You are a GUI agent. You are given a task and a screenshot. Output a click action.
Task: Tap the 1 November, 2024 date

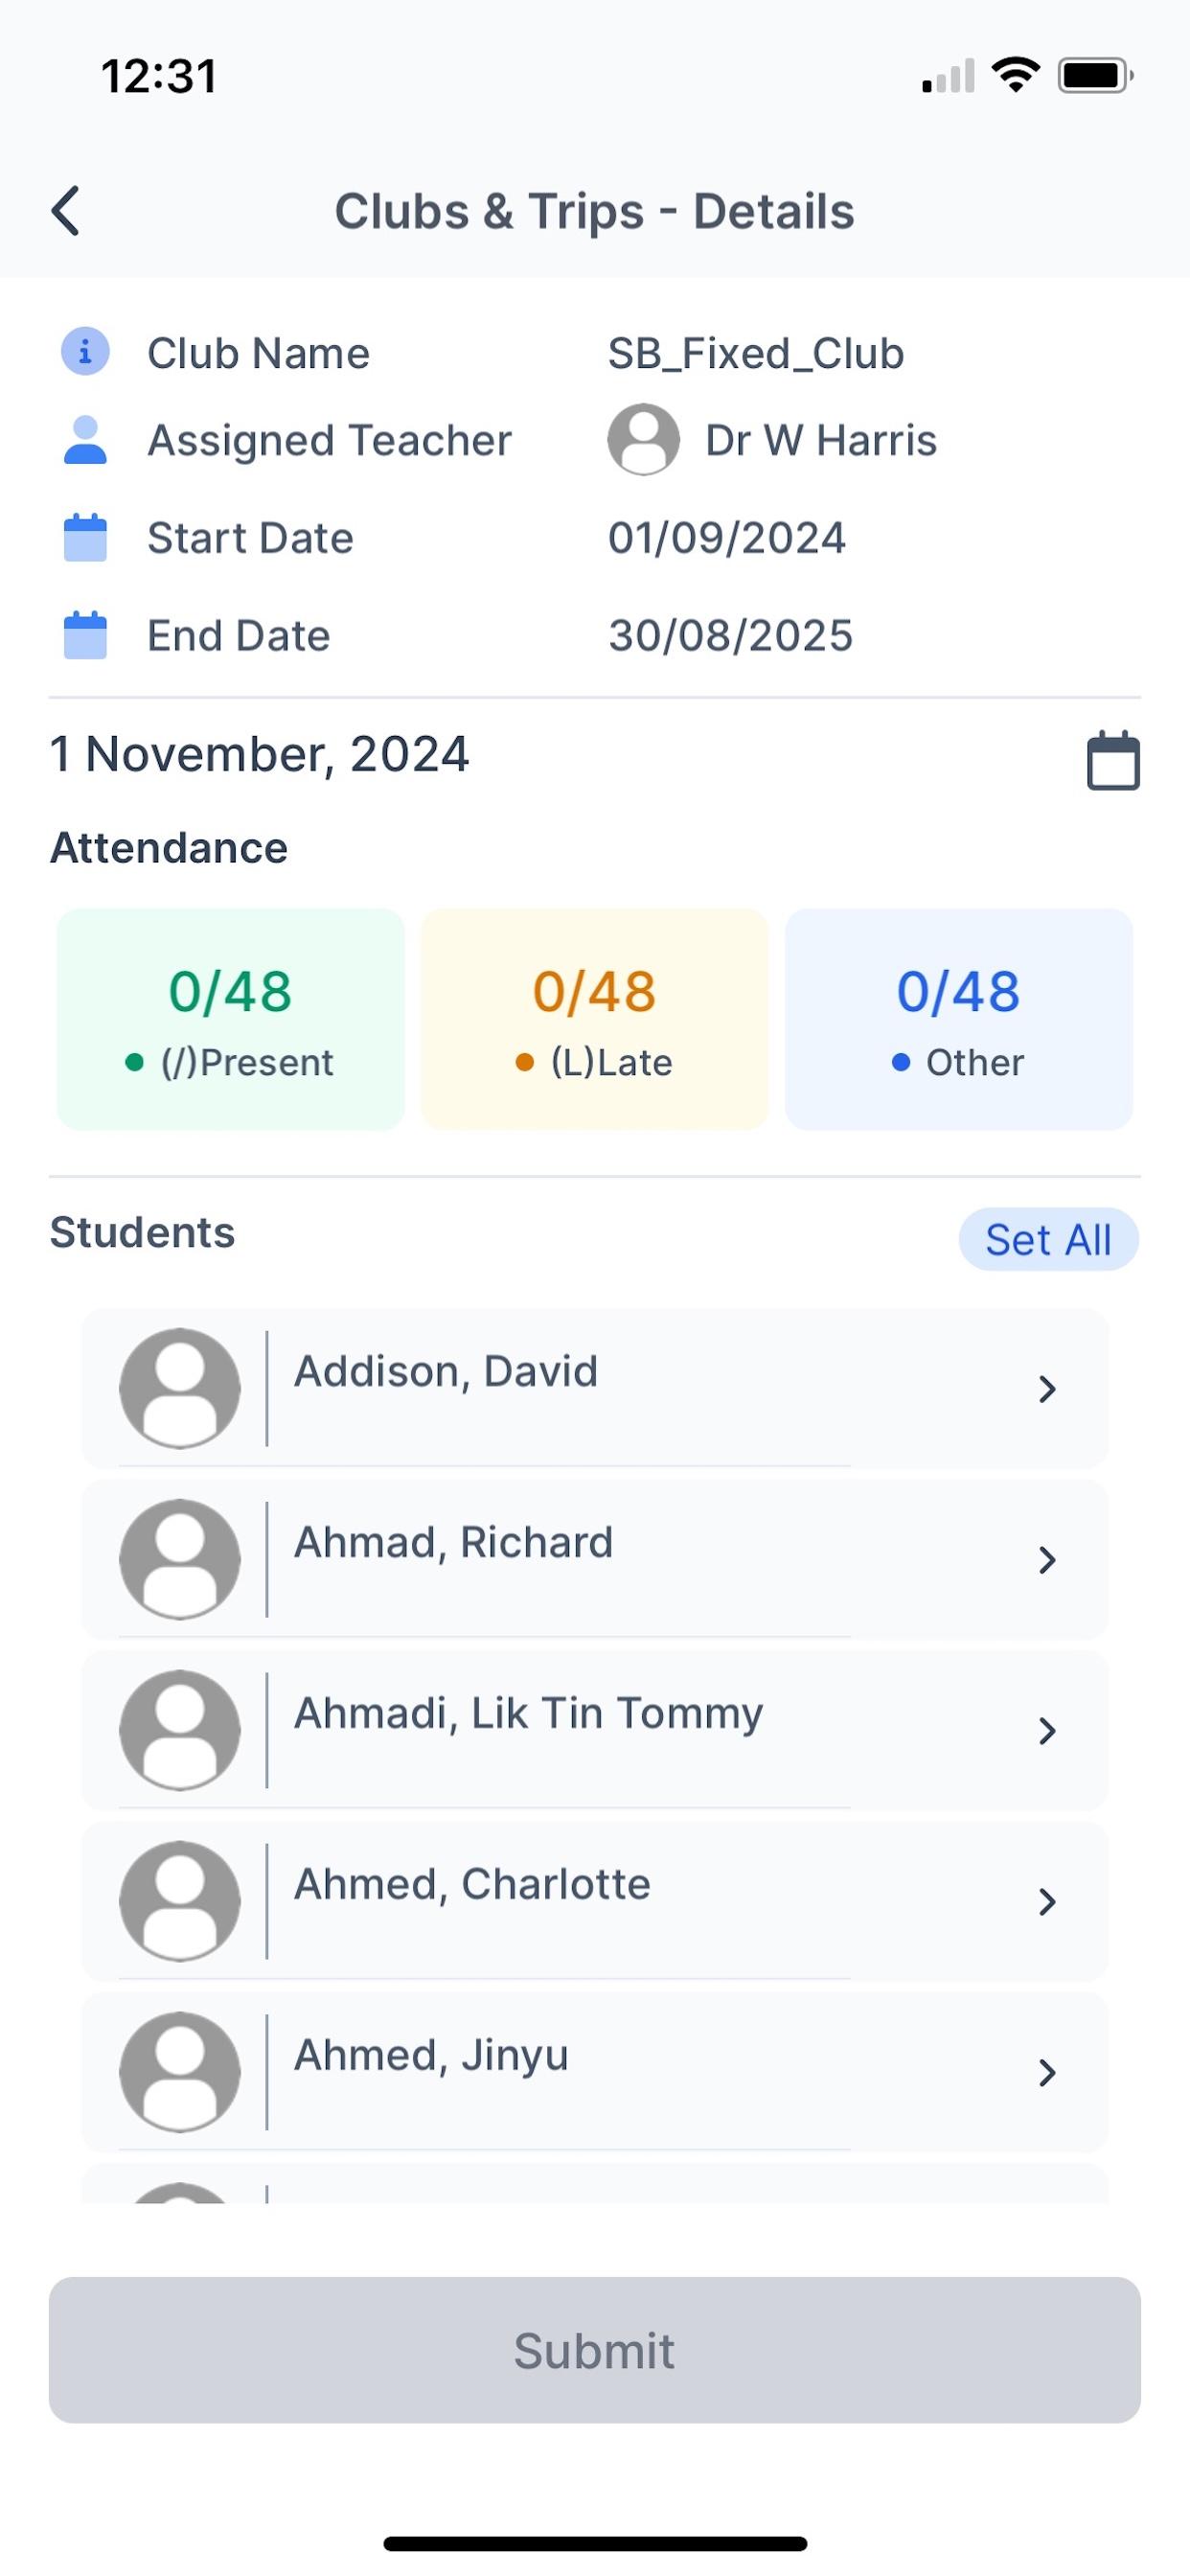click(x=260, y=754)
